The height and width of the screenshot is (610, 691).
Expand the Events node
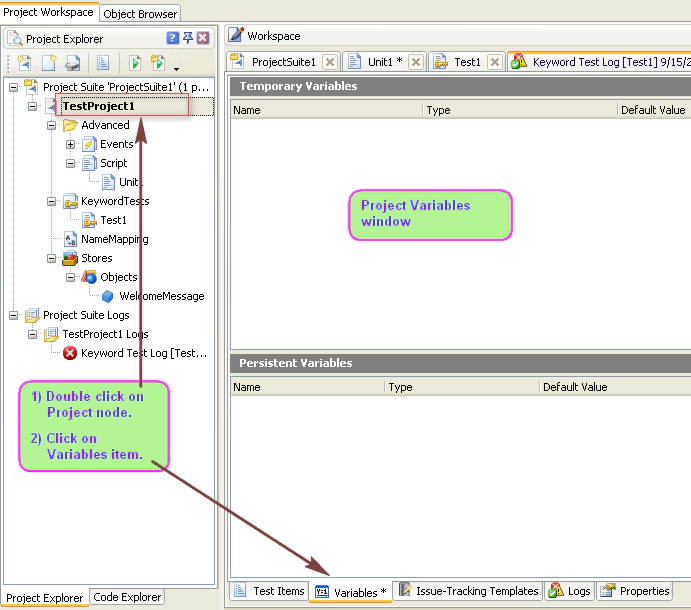tap(71, 144)
